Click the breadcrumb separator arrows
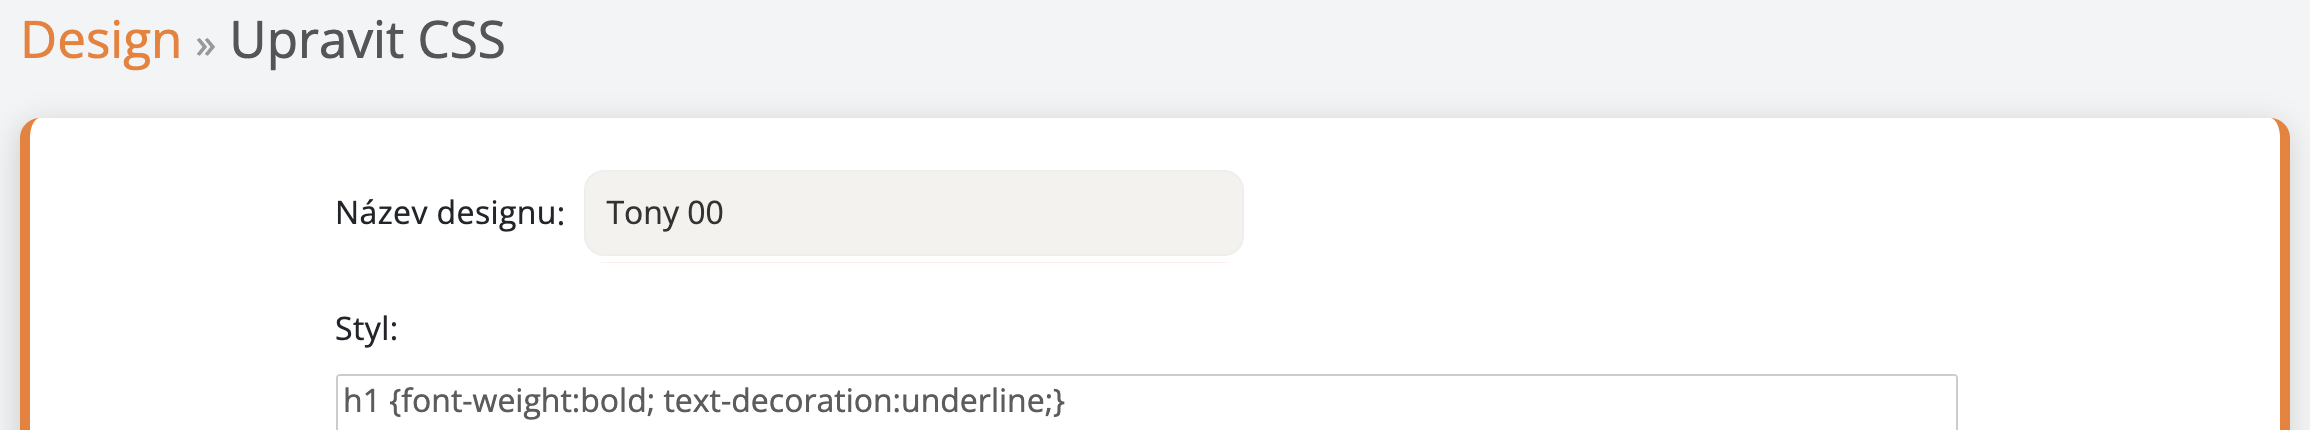 tap(205, 46)
